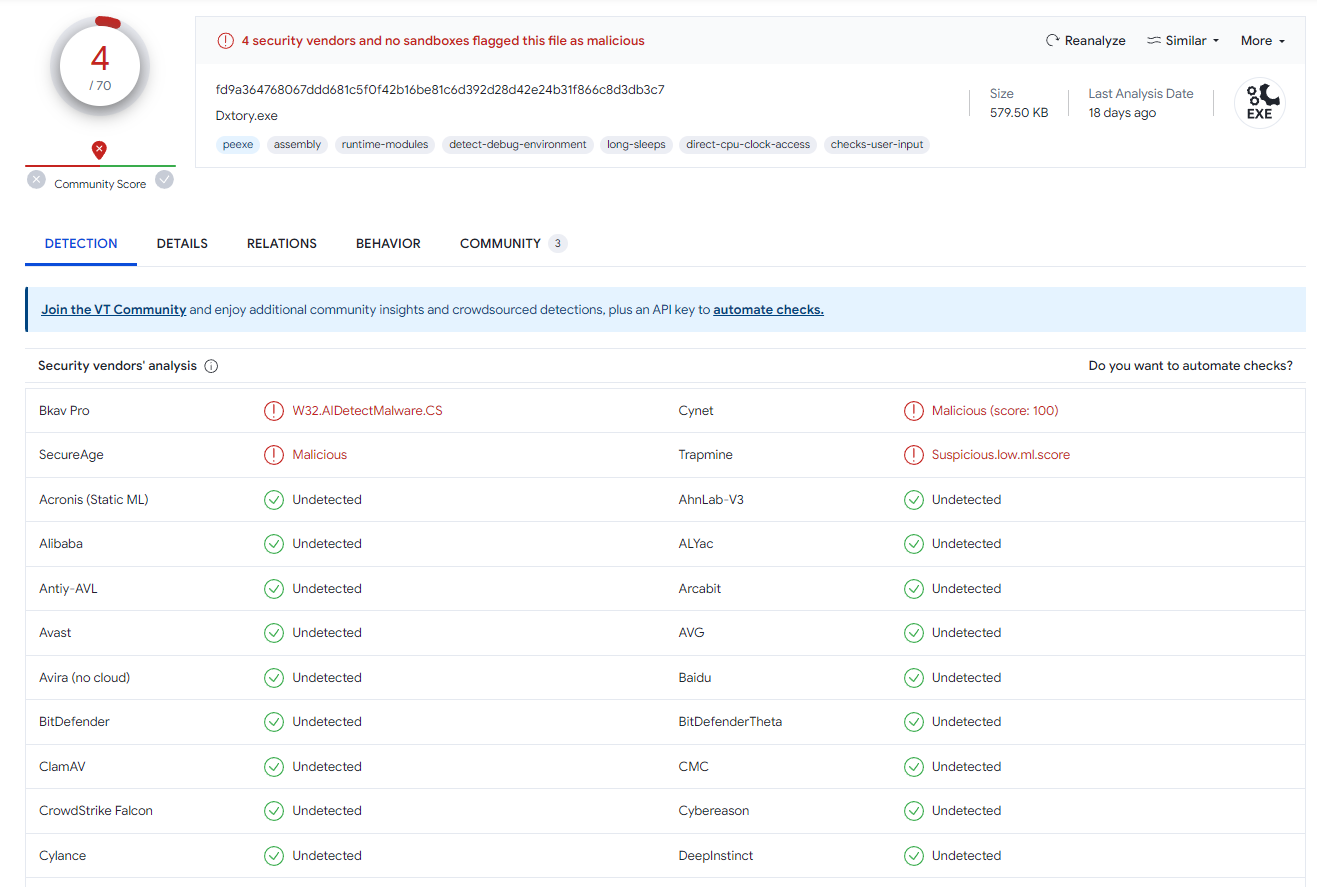The height and width of the screenshot is (887, 1317).
Task: Click the '4 security vendors' flagged-malicious message
Action: pos(443,41)
